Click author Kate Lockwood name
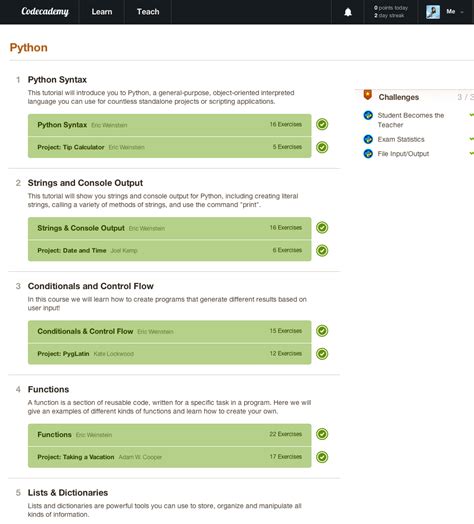 [x=114, y=354]
